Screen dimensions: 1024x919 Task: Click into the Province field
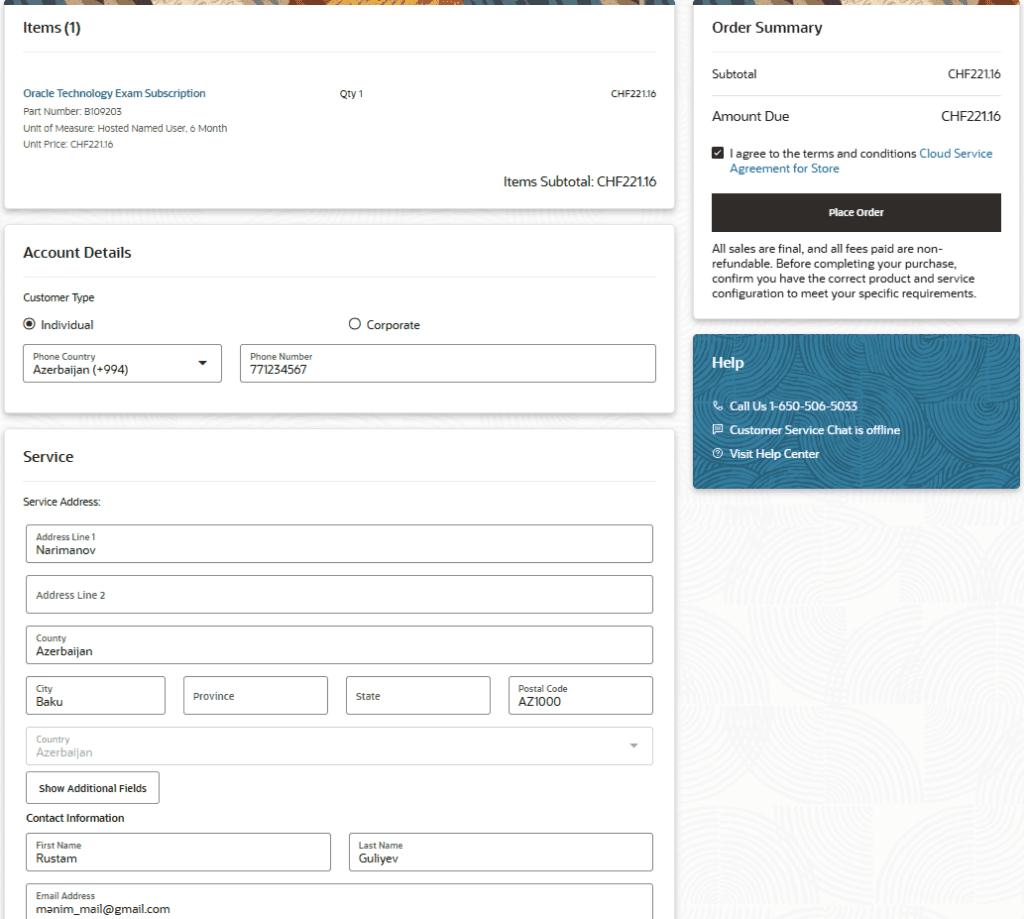tap(255, 696)
